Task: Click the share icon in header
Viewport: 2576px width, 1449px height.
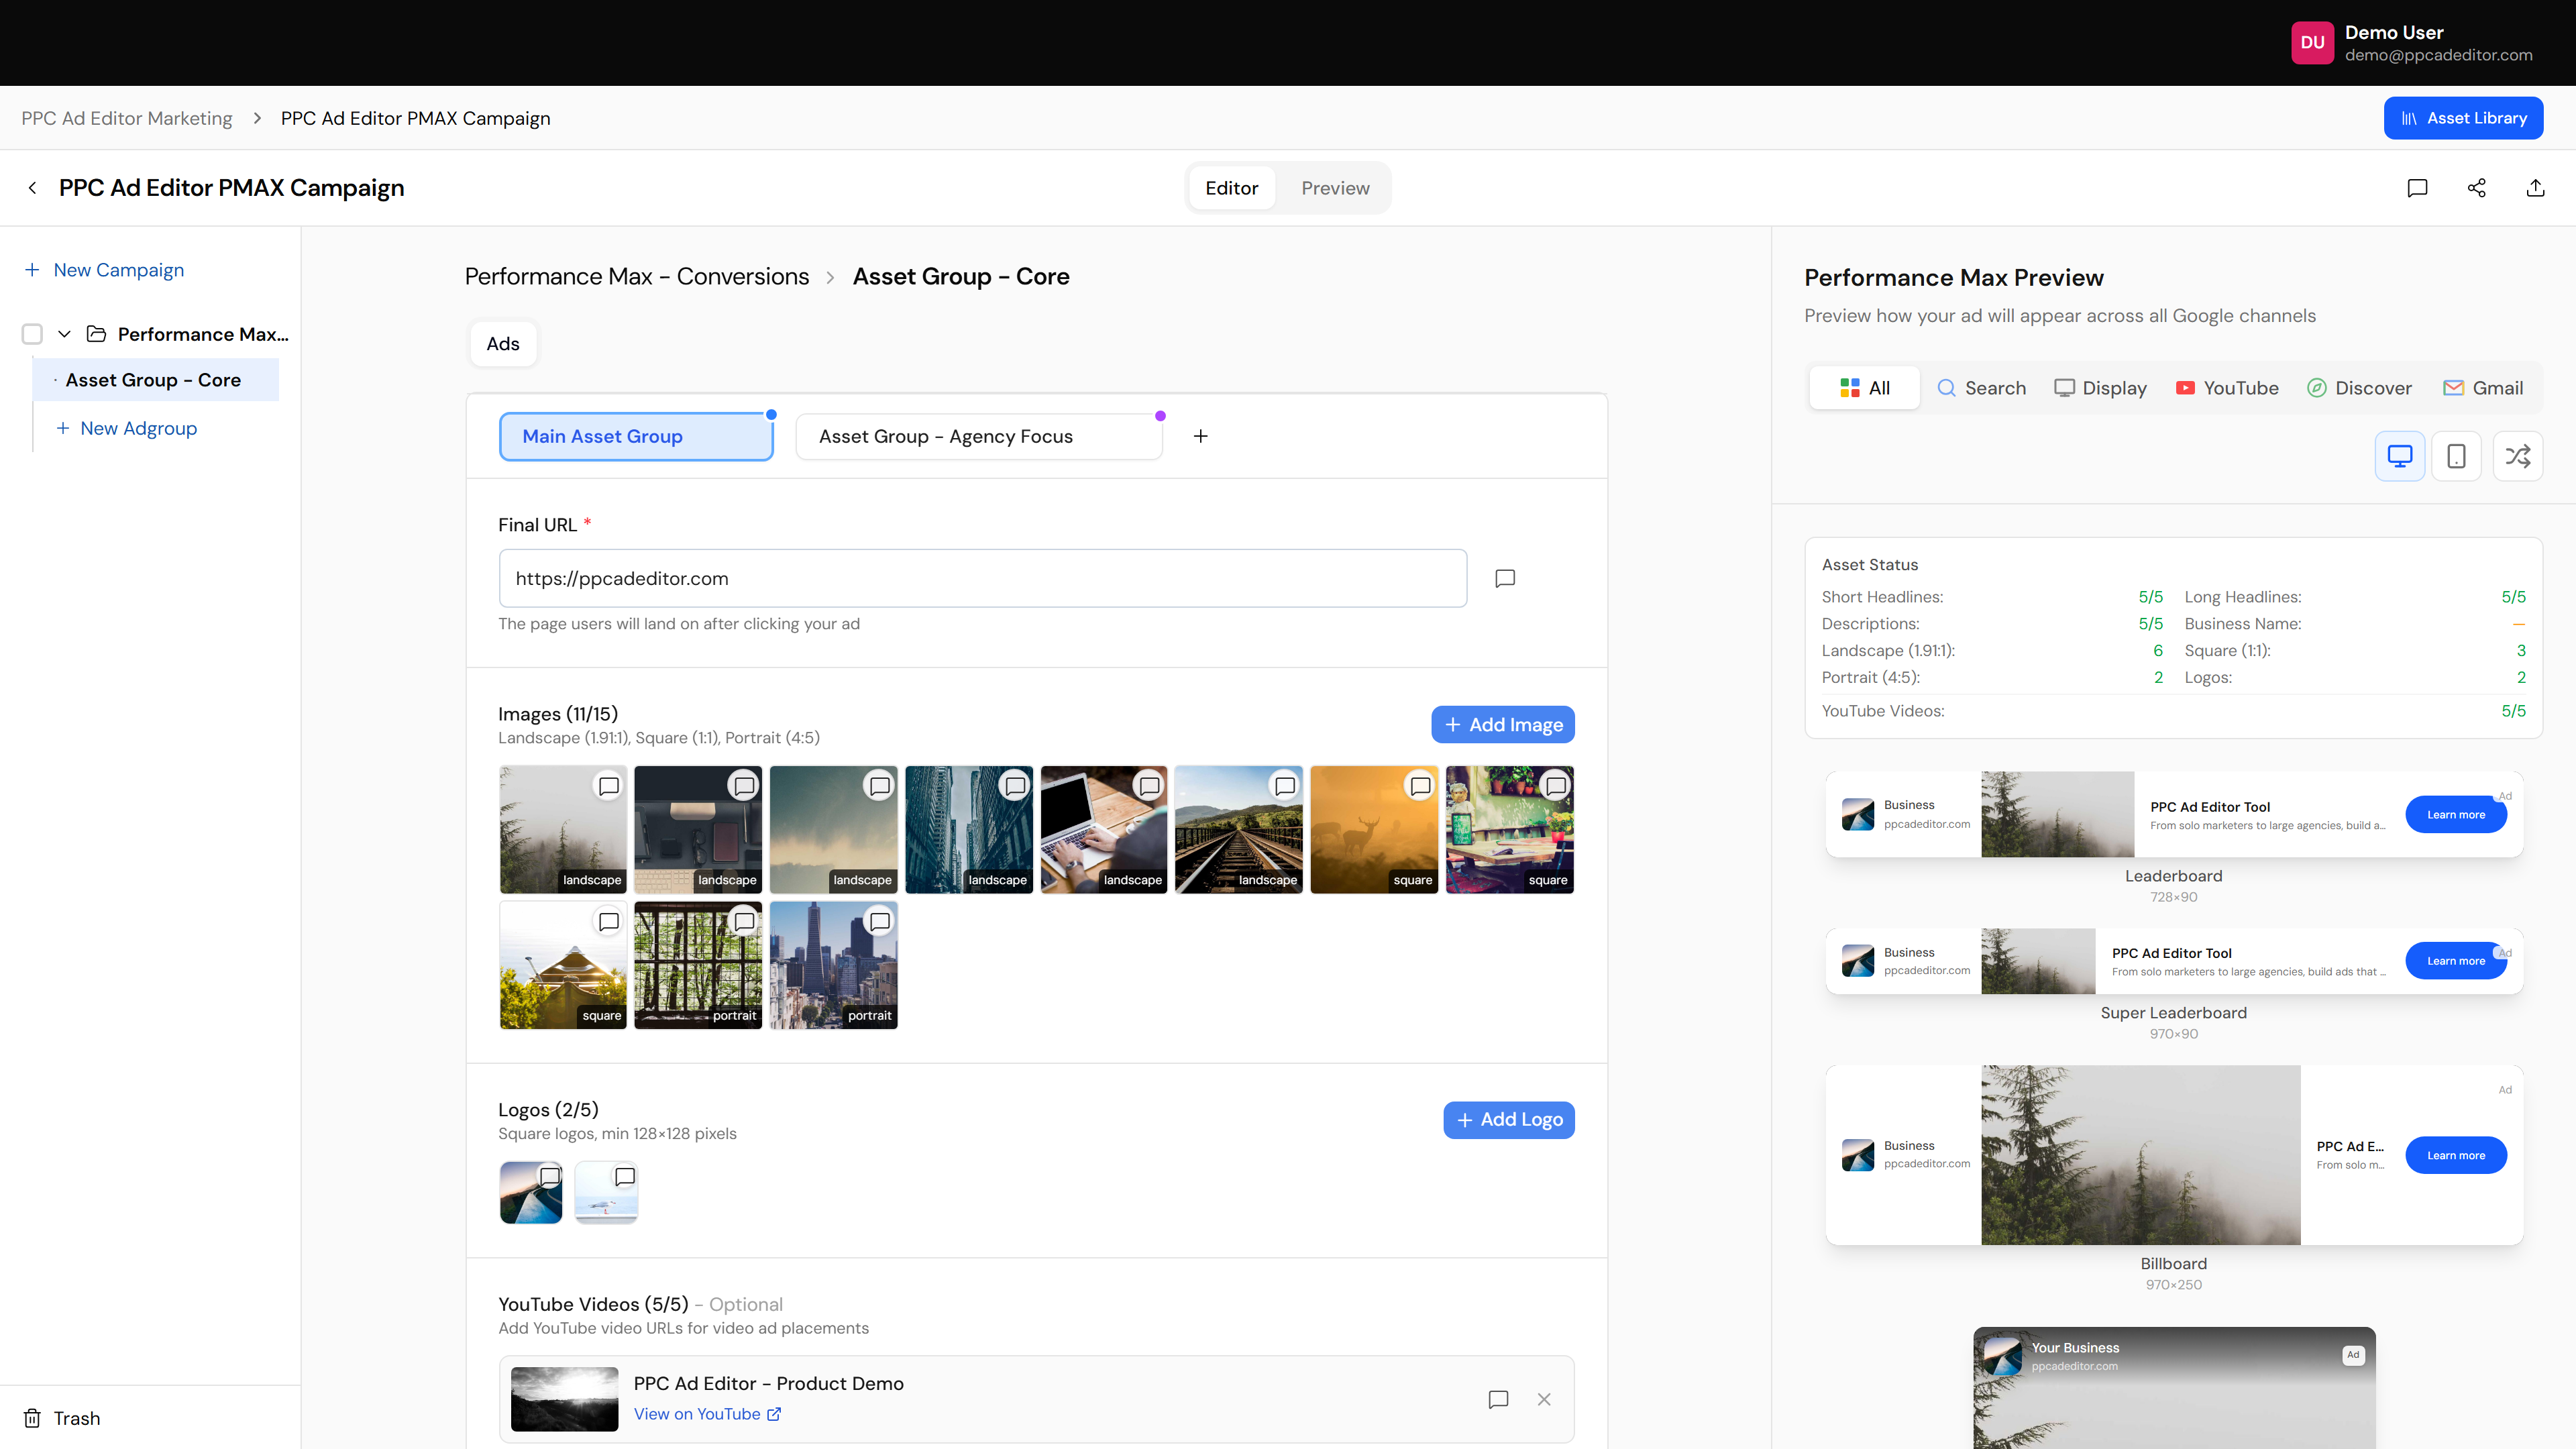Action: pos(2476,188)
